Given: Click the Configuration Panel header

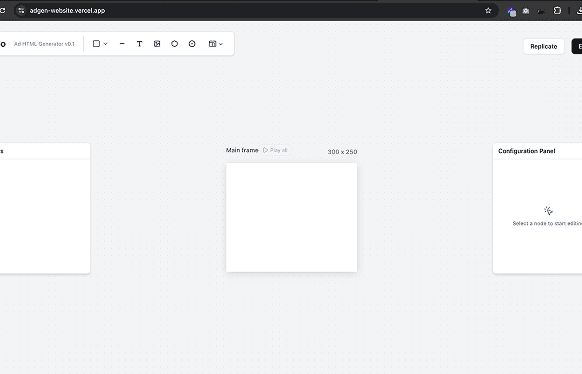Looking at the screenshot, I should click(527, 151).
